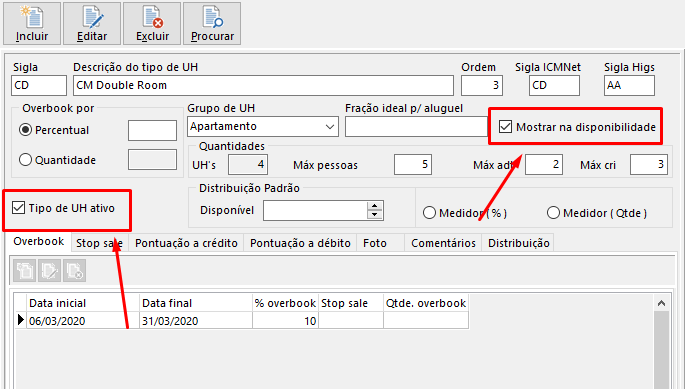Click the % overbook cell showing 10
Viewport: 685px width, 389px height.
click(285, 320)
